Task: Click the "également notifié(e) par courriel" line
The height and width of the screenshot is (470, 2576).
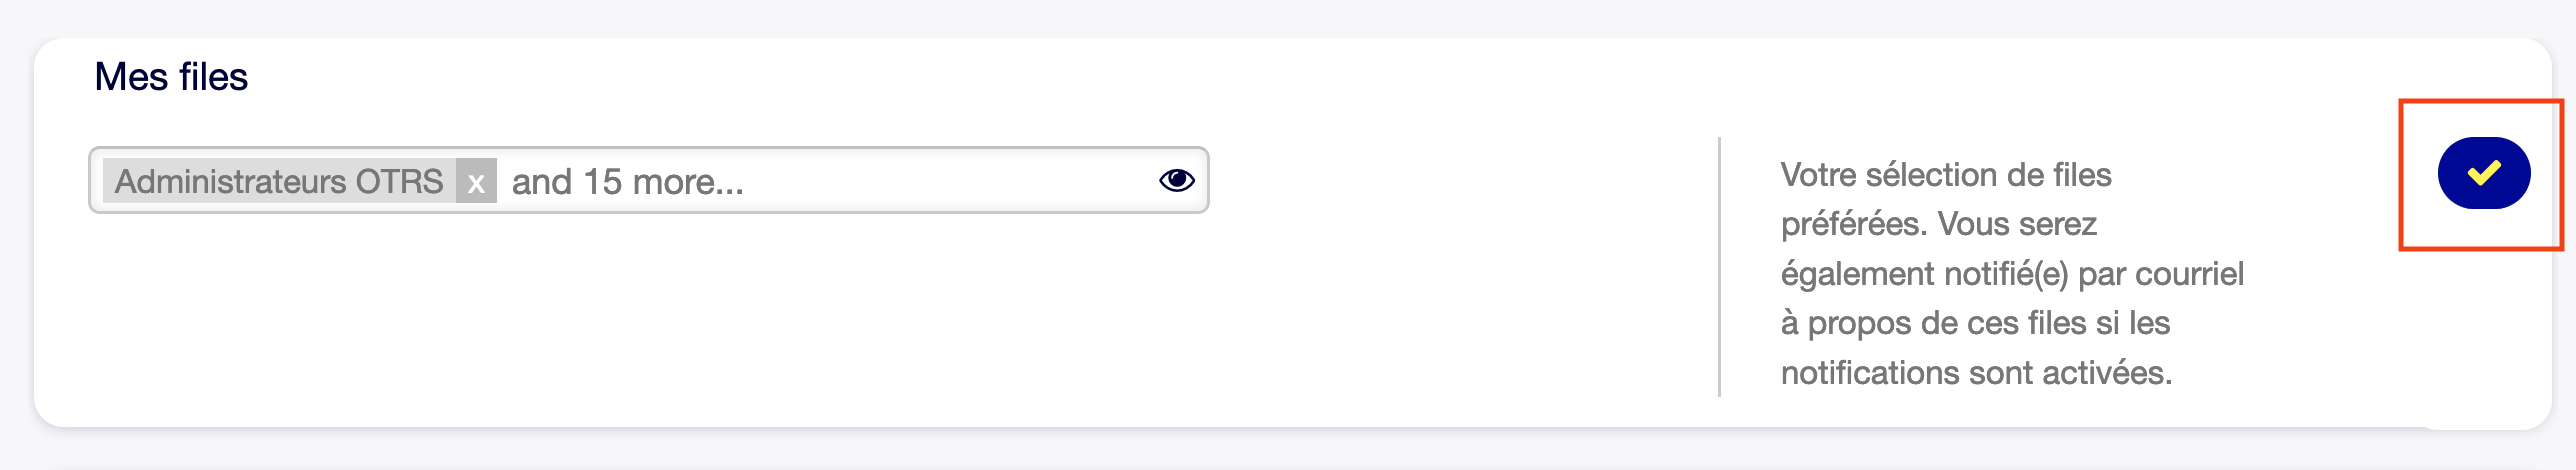Action: click(2011, 274)
